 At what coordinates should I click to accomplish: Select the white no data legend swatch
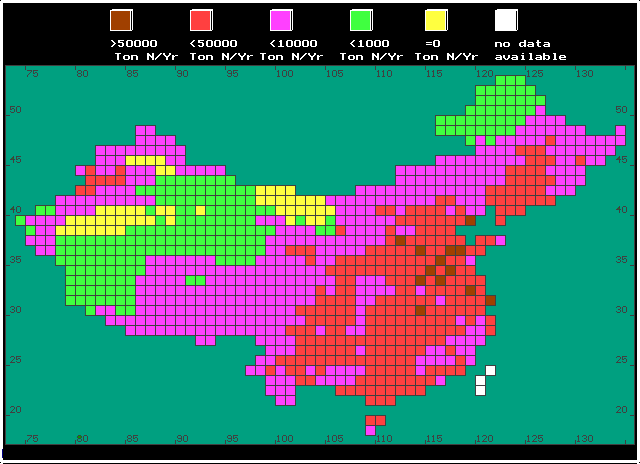point(506,20)
